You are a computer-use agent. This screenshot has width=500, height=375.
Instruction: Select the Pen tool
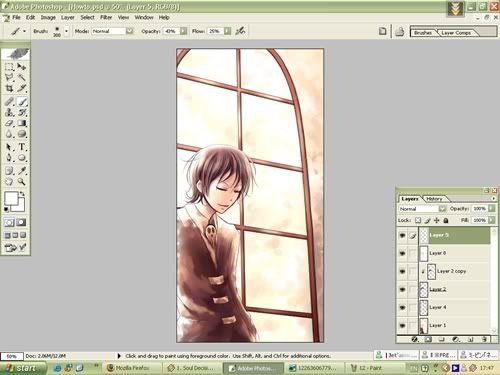click(9, 158)
